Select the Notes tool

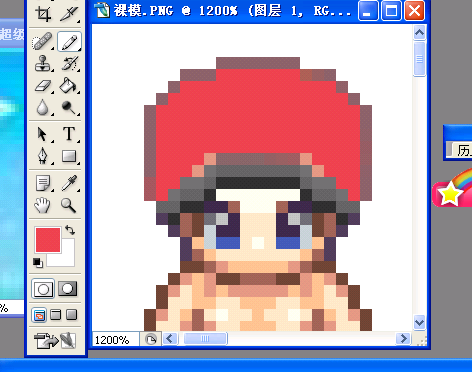(43, 183)
